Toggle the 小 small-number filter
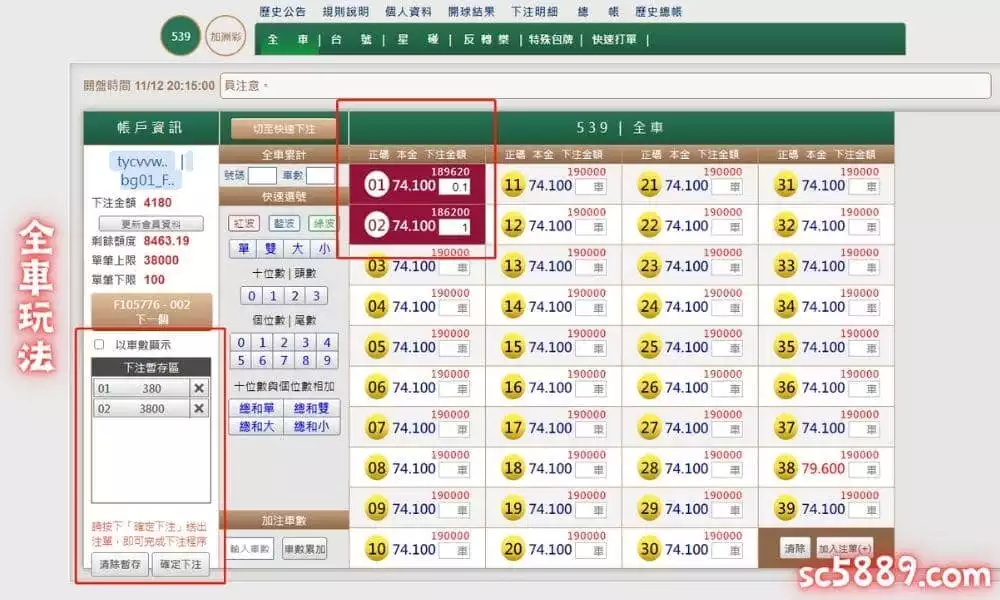 [324, 249]
